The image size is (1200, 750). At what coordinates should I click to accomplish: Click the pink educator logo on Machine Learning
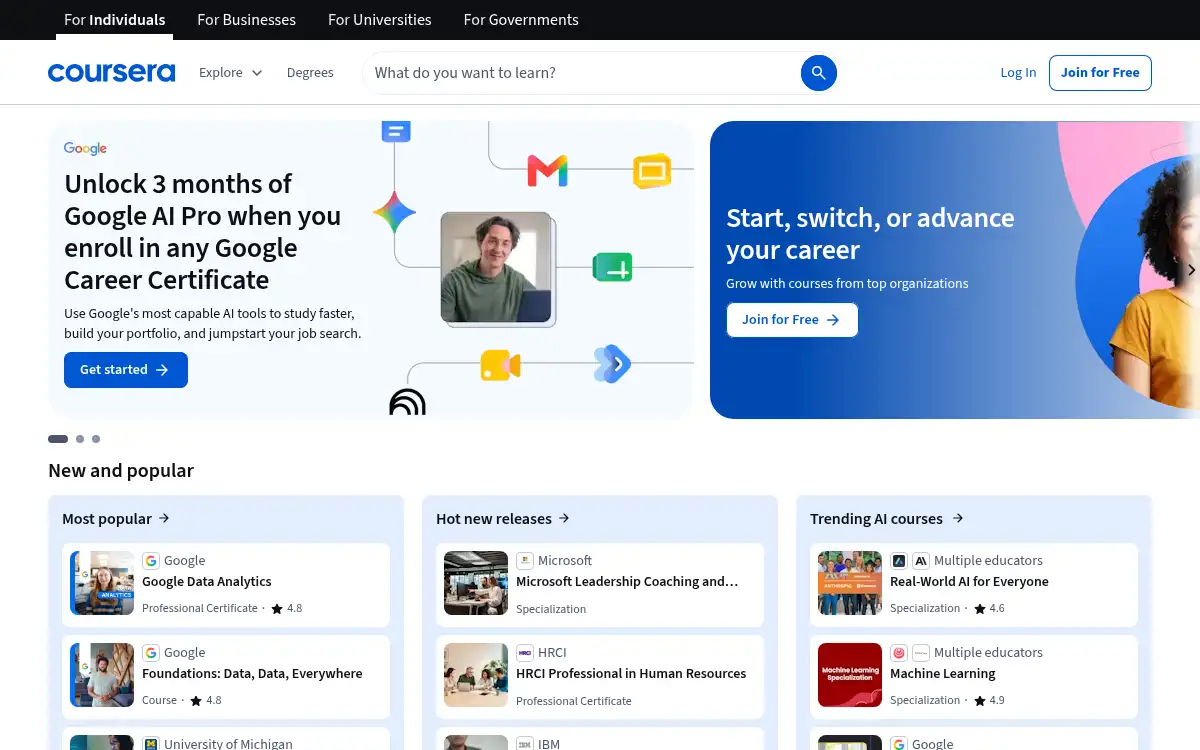pos(899,653)
